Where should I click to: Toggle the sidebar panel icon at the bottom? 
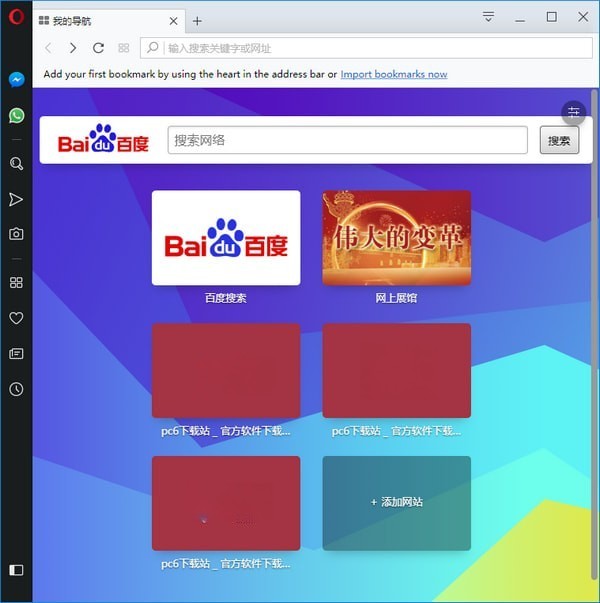pyautogui.click(x=16, y=570)
